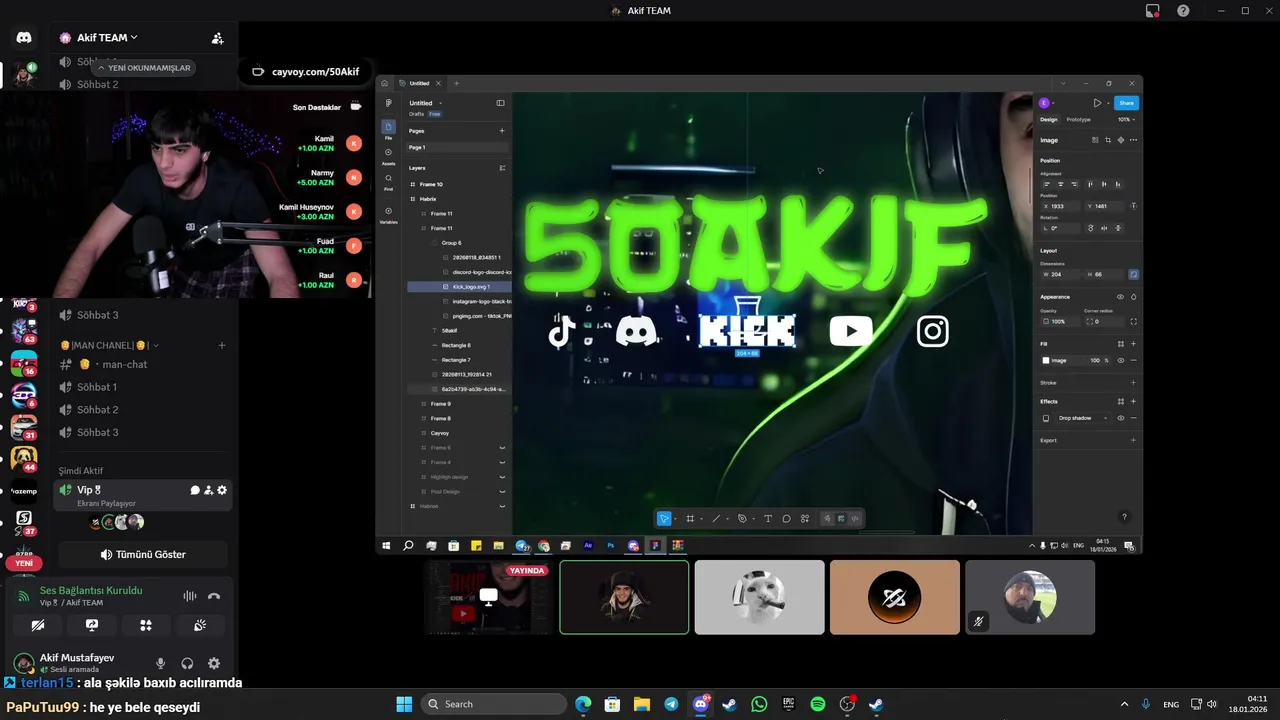Screen dimensions: 1280x720
Task: Show hidden Post Design layer eye icon
Action: pos(502,491)
